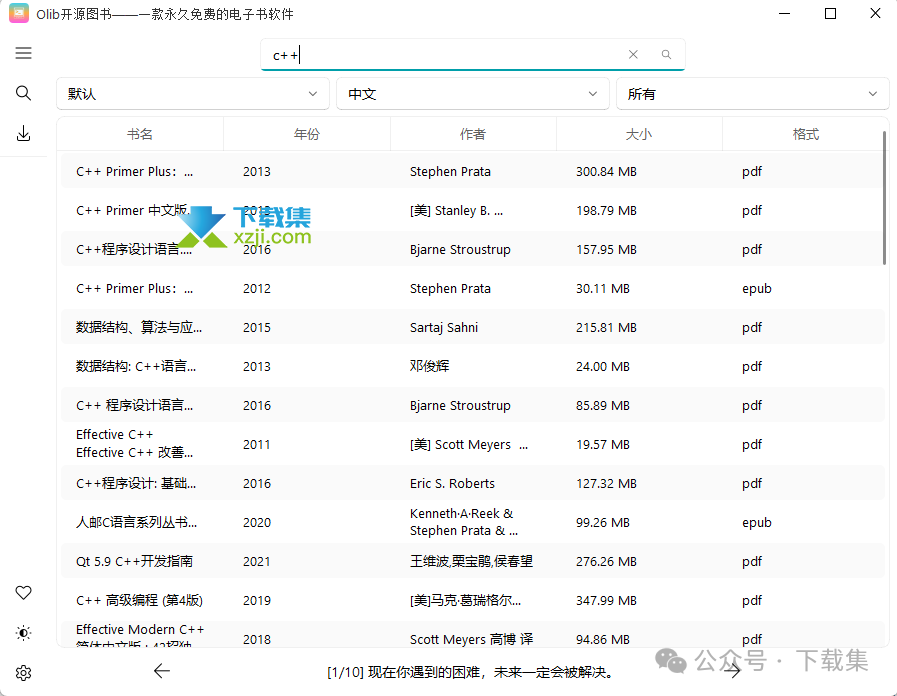Sort by the 大小 column header
This screenshot has width=897, height=696.
(638, 134)
